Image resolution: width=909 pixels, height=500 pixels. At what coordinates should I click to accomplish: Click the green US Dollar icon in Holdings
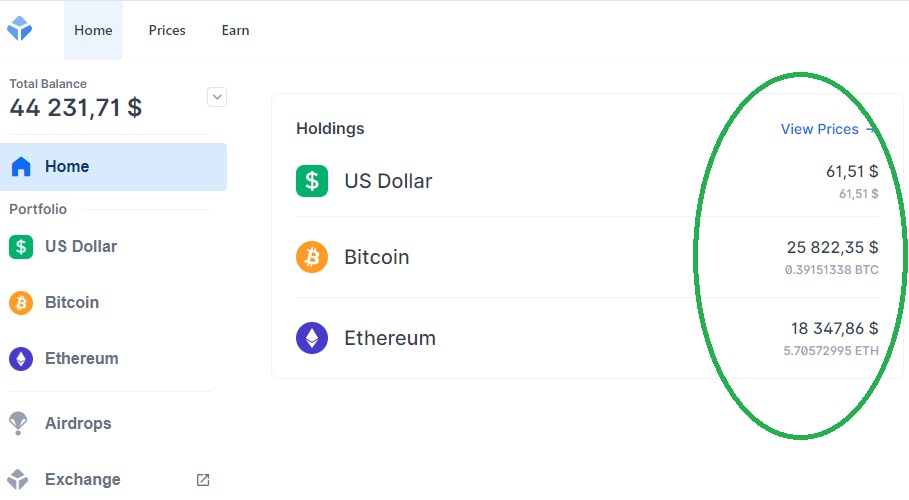click(x=312, y=181)
